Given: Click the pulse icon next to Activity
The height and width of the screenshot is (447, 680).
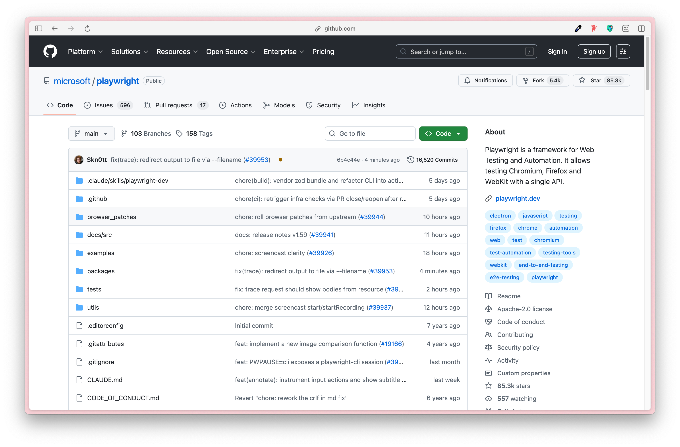Looking at the screenshot, I should (x=488, y=360).
